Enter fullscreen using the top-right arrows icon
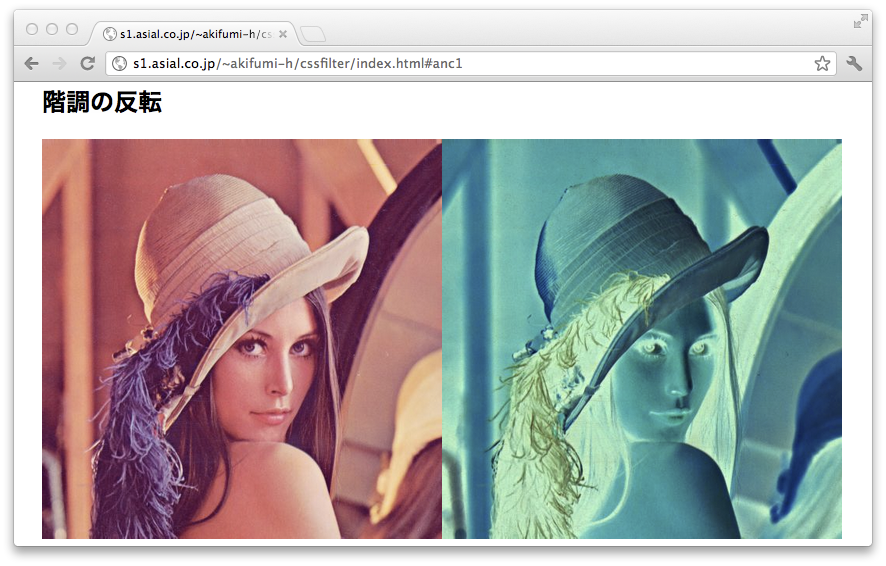 [x=860, y=21]
